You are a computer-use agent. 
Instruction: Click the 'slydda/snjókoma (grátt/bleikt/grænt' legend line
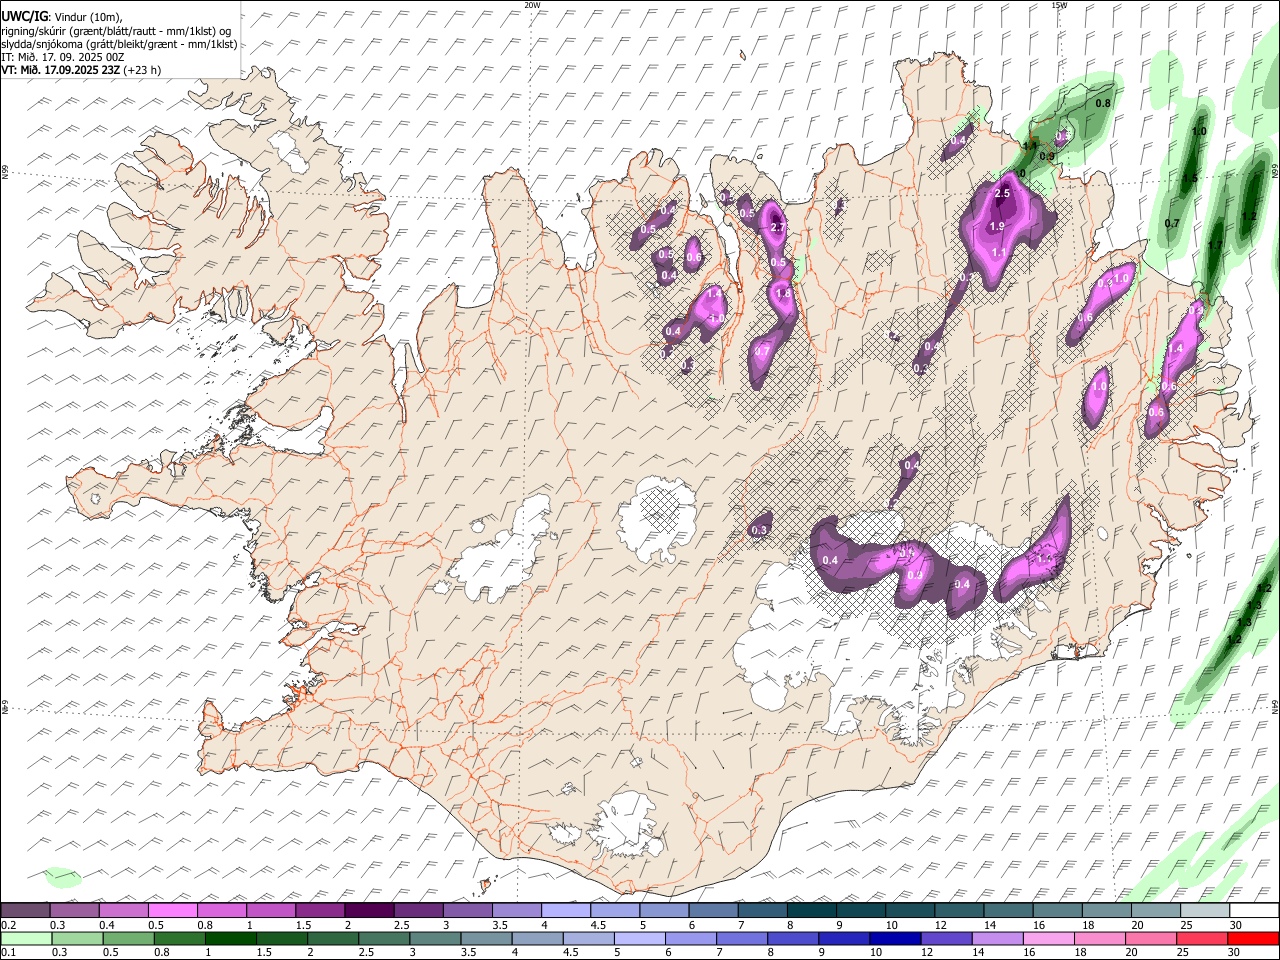pyautogui.click(x=119, y=43)
